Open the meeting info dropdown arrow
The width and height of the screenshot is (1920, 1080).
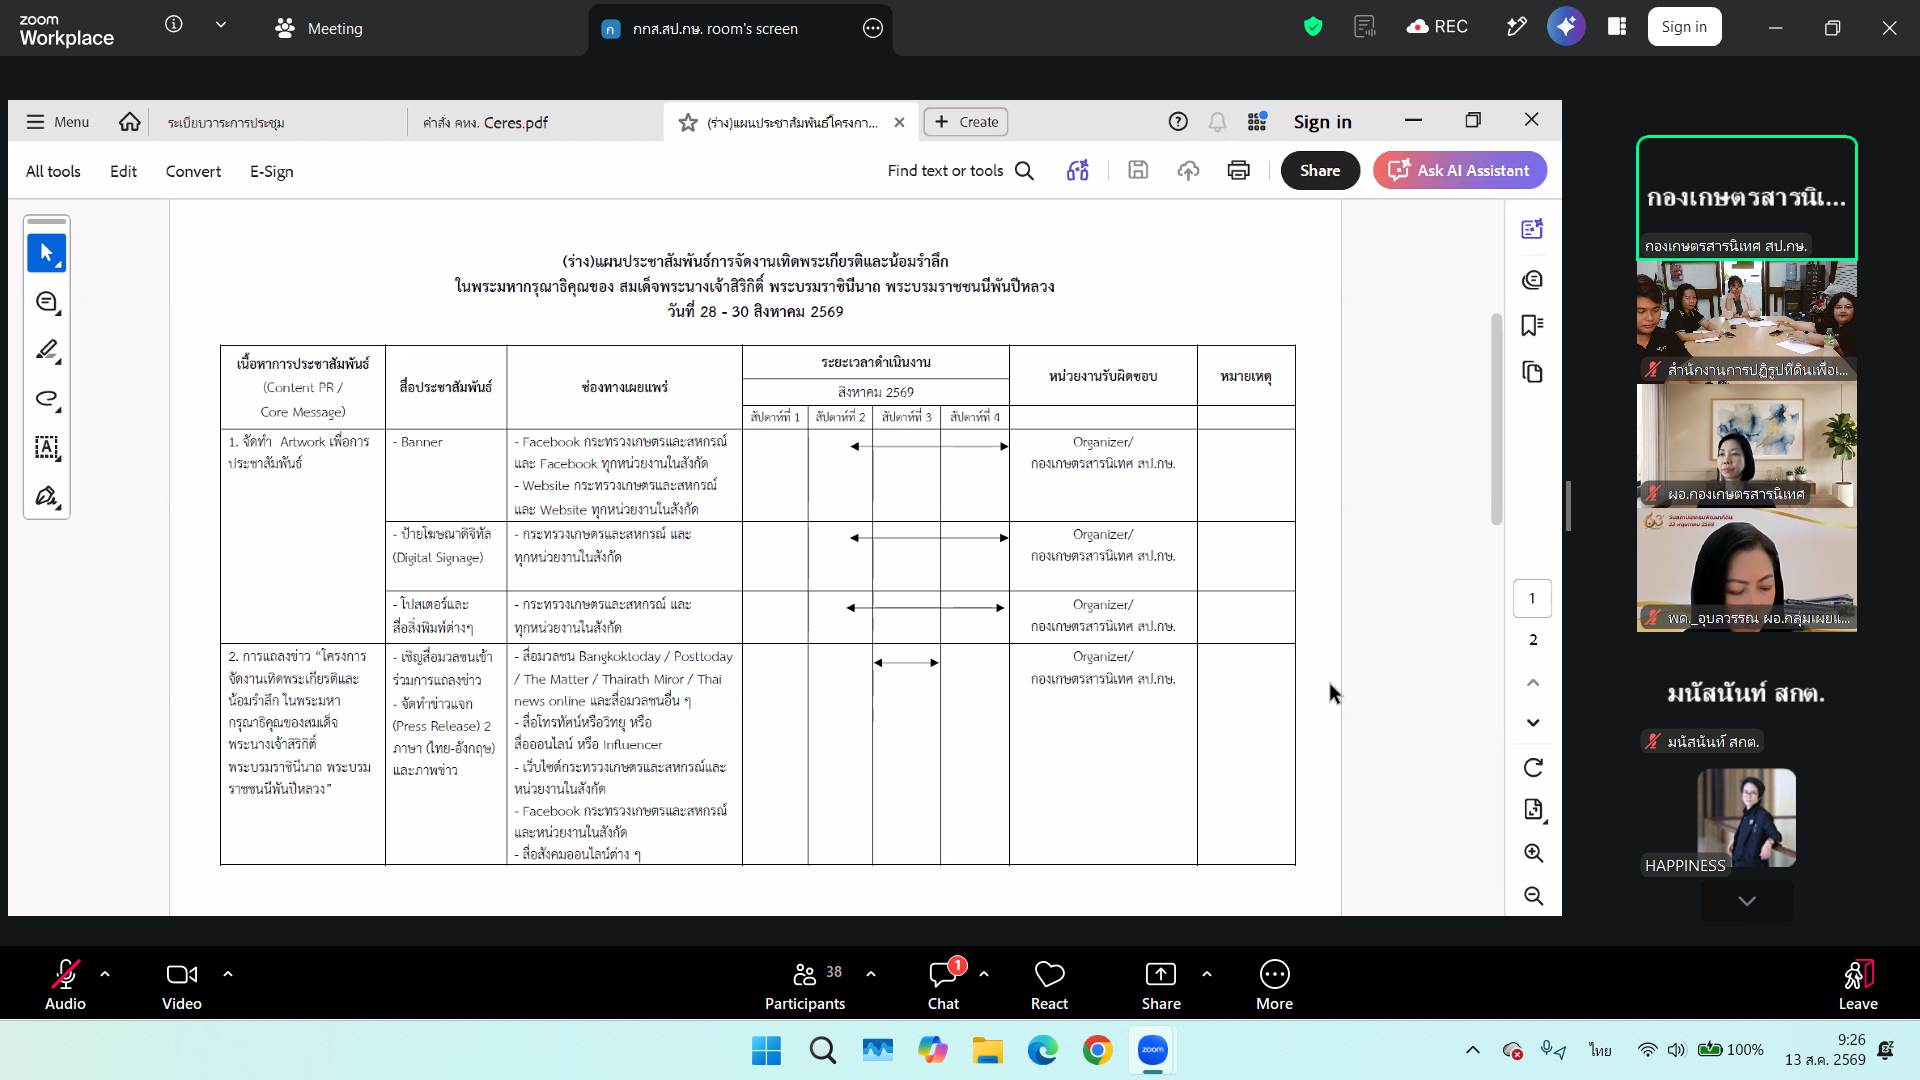tap(221, 25)
